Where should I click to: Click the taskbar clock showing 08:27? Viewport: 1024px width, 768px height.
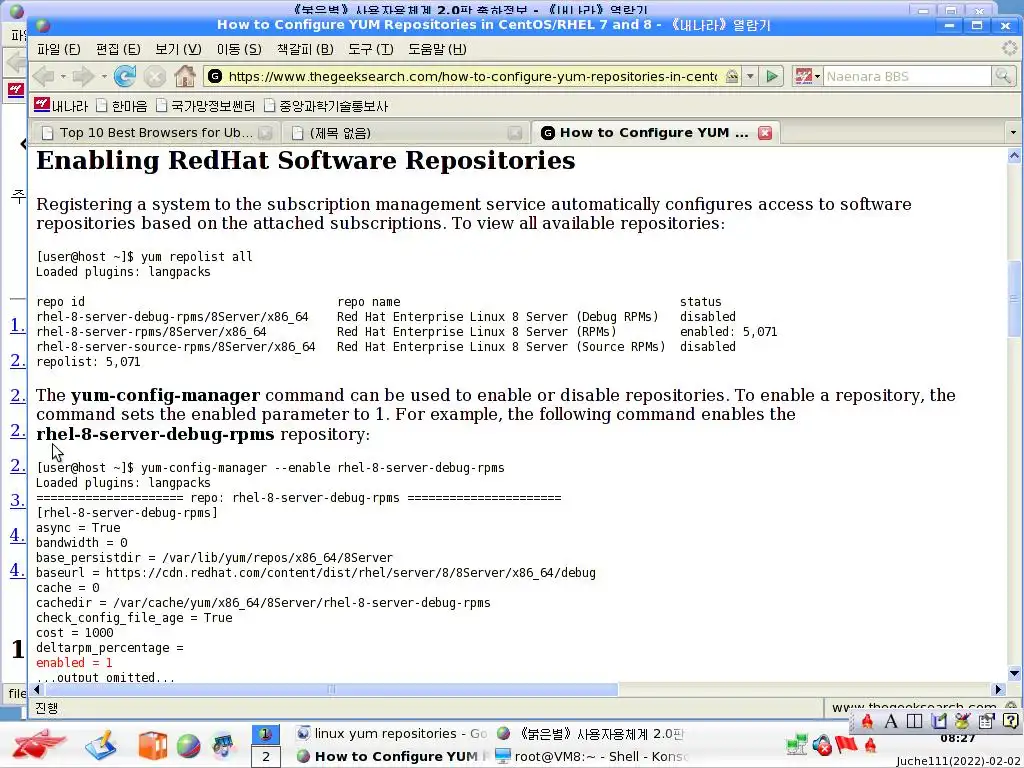pos(958,739)
